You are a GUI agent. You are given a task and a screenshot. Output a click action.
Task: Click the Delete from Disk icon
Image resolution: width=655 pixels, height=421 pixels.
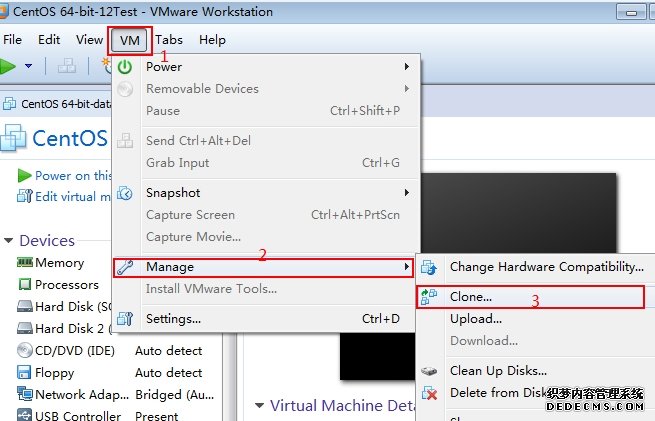(429, 394)
